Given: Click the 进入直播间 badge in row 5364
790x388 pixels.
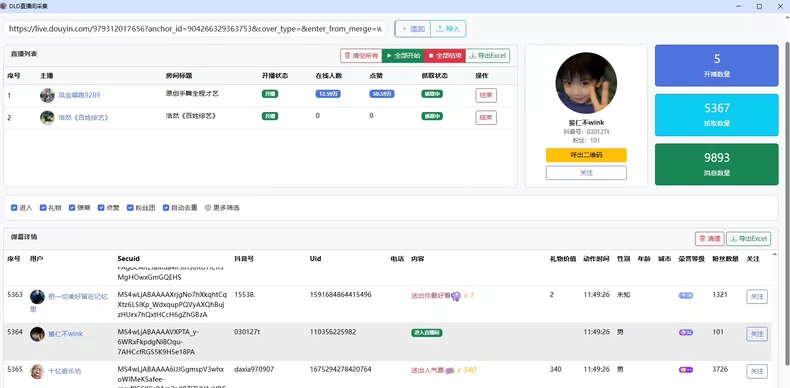Looking at the screenshot, I should coord(427,333).
